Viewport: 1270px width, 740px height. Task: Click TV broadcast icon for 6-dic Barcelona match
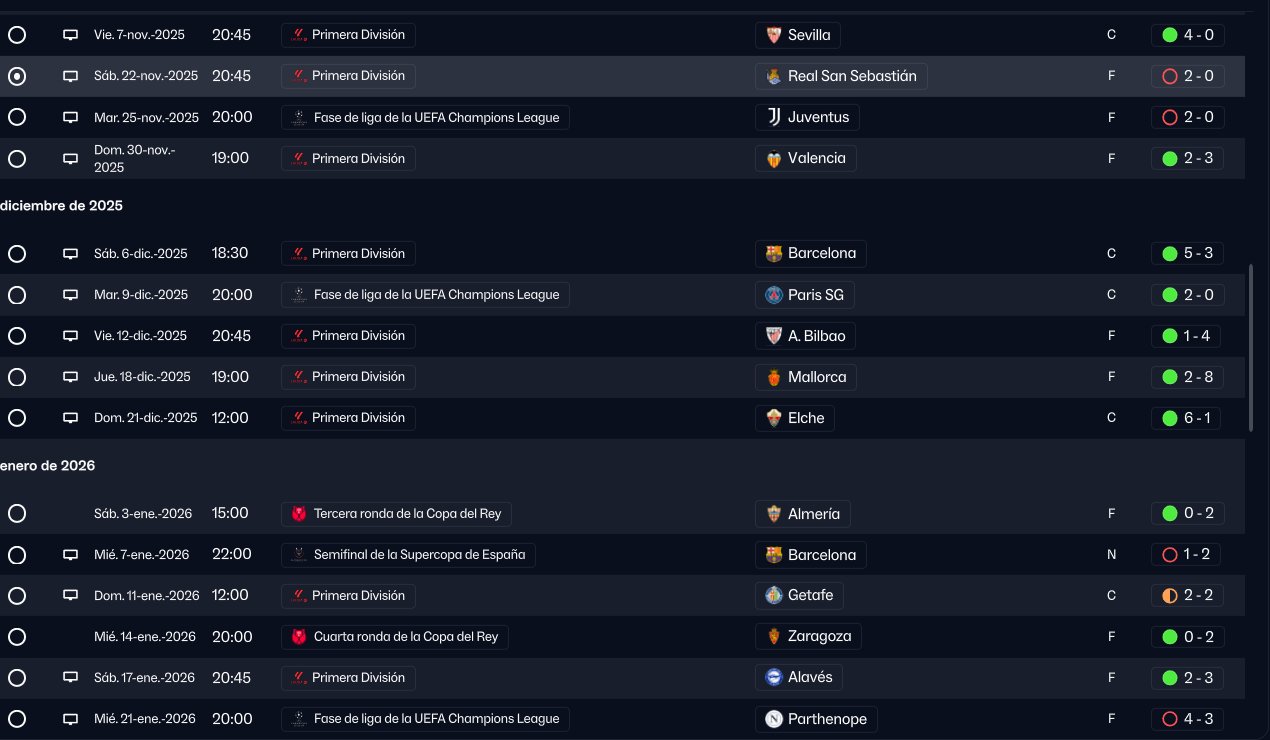coord(70,254)
